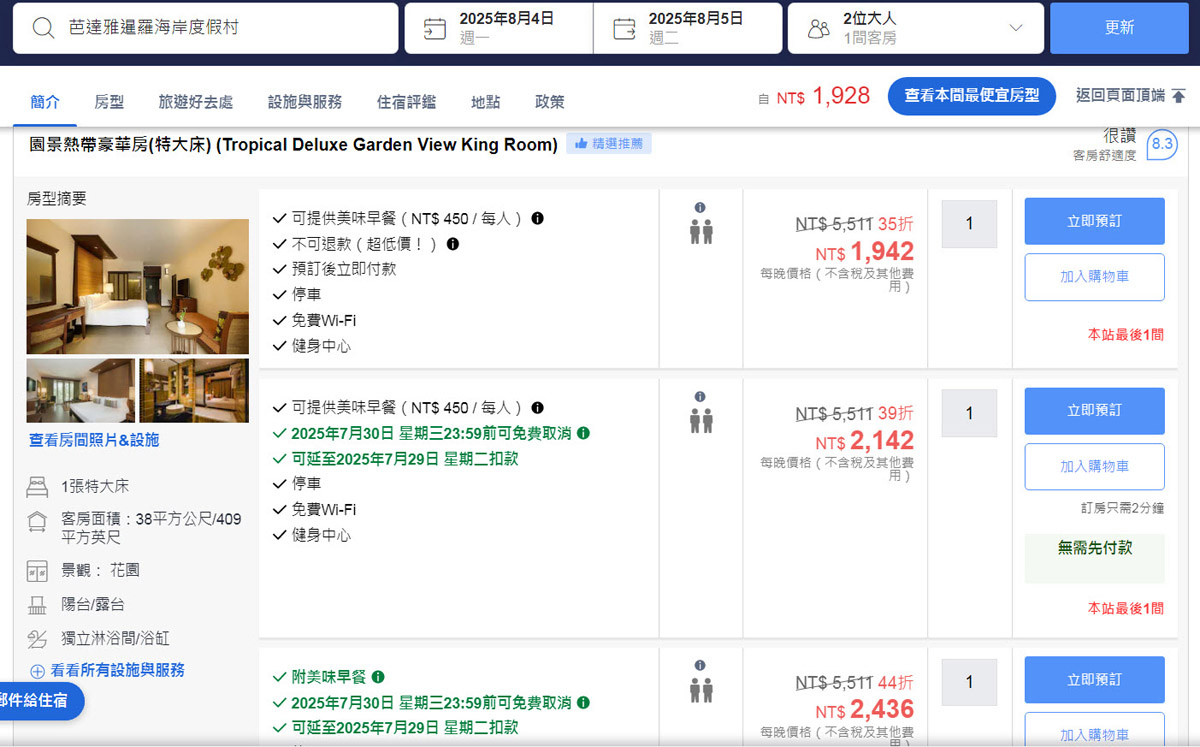Click the NT$ 1,942 price text
Viewport: 1200px width, 747px height.
[x=865, y=252]
